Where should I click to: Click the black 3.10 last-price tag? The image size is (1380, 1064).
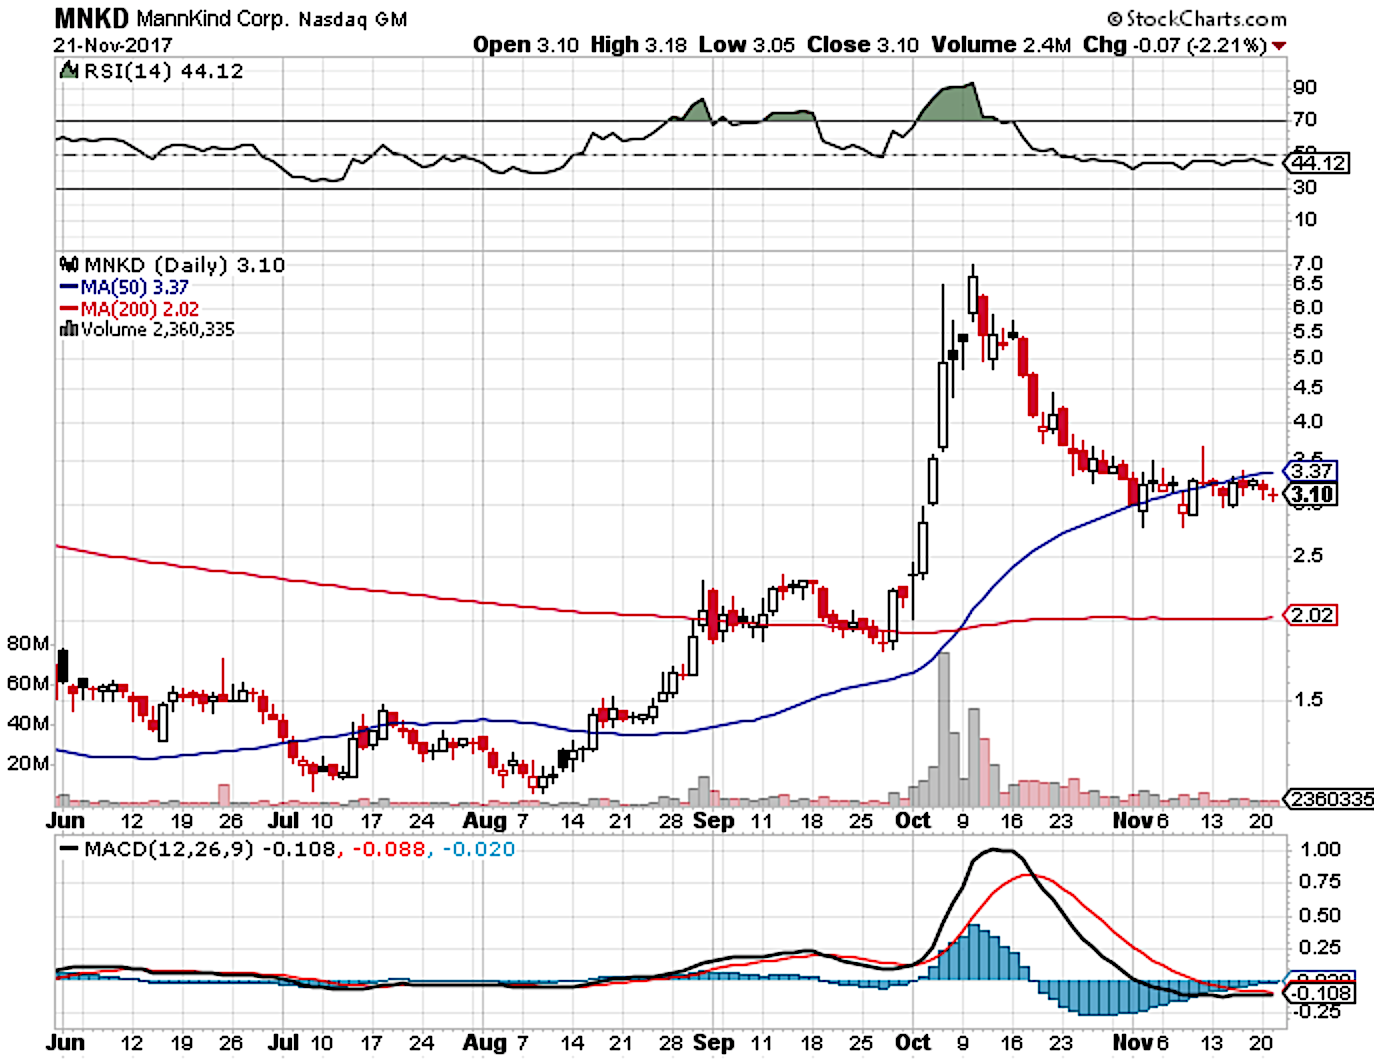[1311, 494]
